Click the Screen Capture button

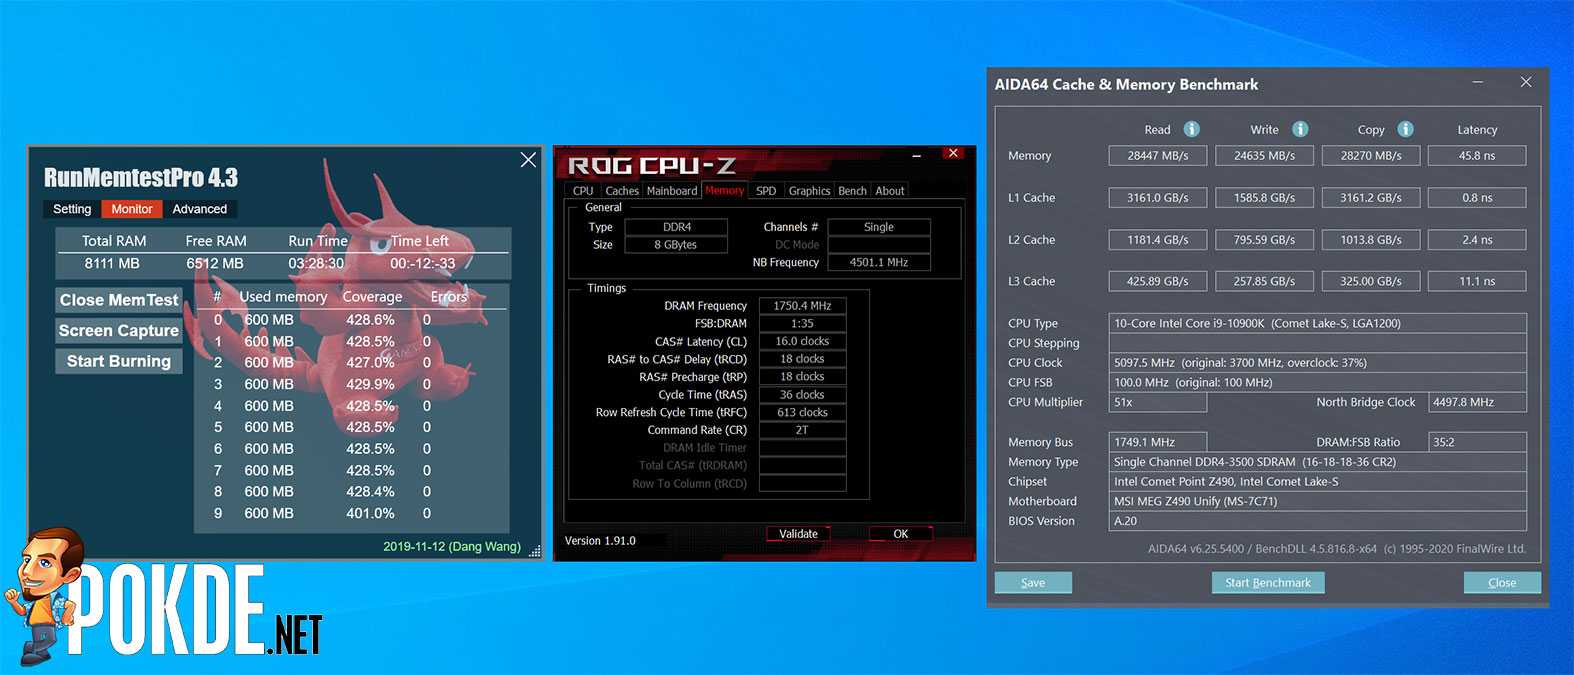119,331
